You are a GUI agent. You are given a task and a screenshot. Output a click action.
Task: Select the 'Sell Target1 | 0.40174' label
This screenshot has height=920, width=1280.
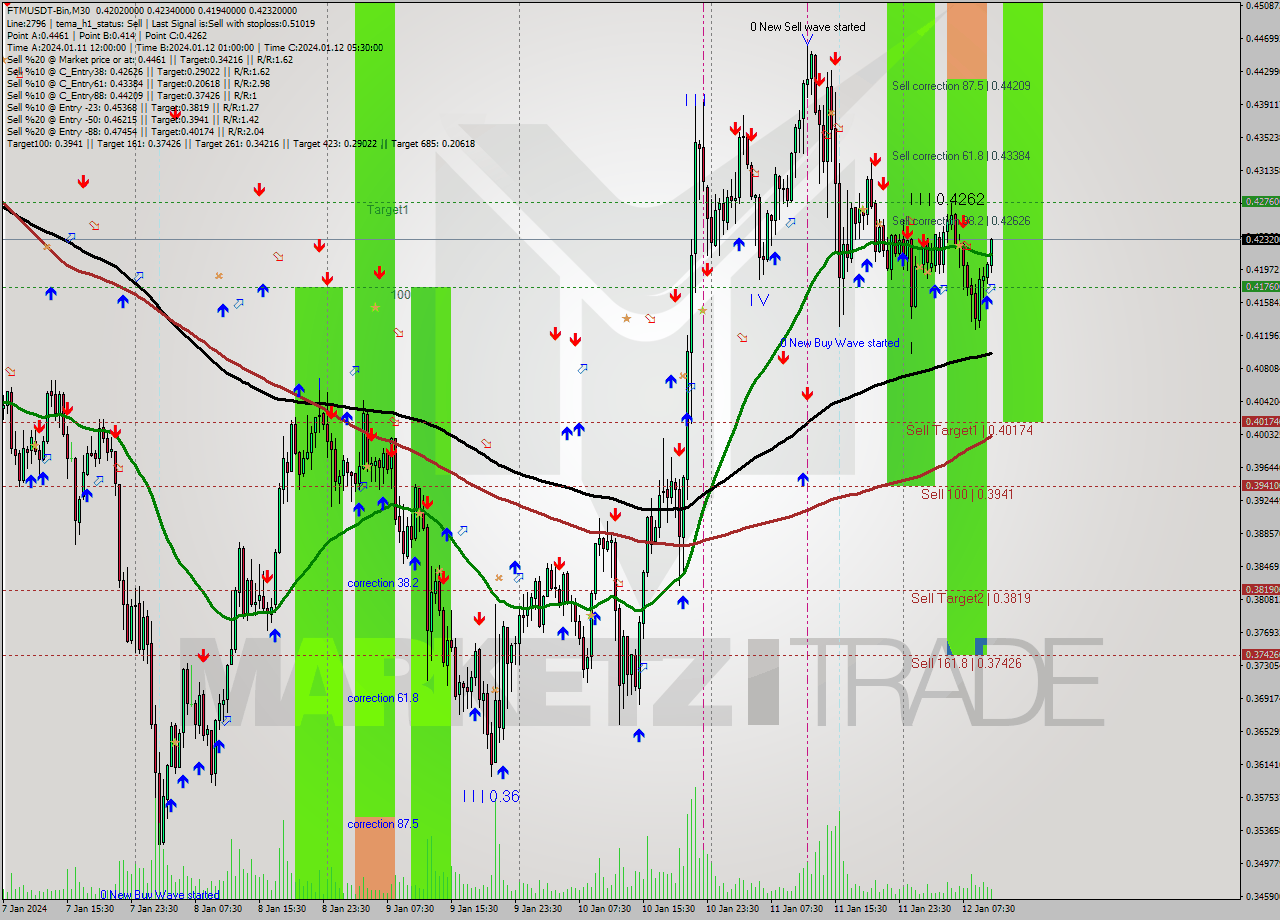click(969, 430)
